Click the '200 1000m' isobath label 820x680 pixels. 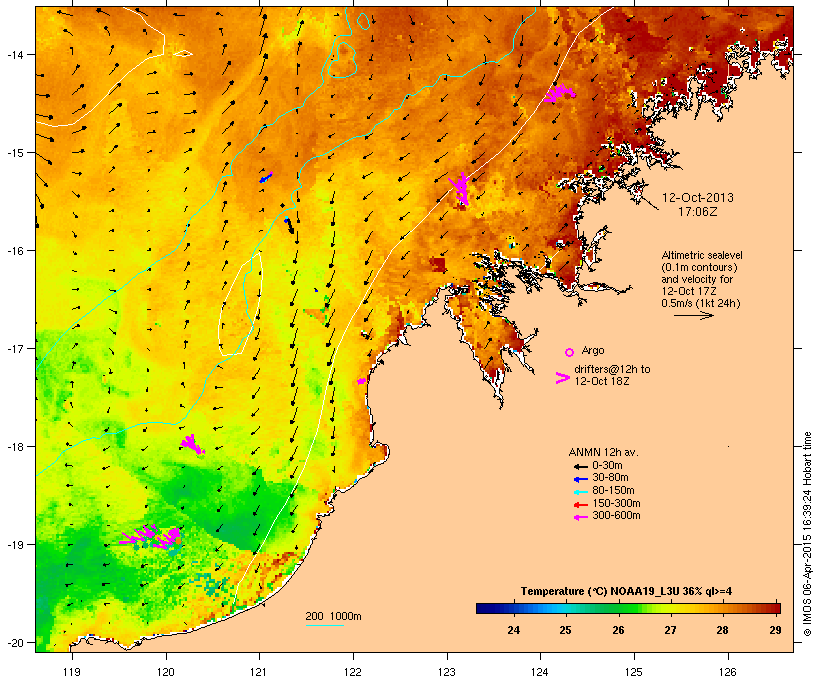[333, 616]
